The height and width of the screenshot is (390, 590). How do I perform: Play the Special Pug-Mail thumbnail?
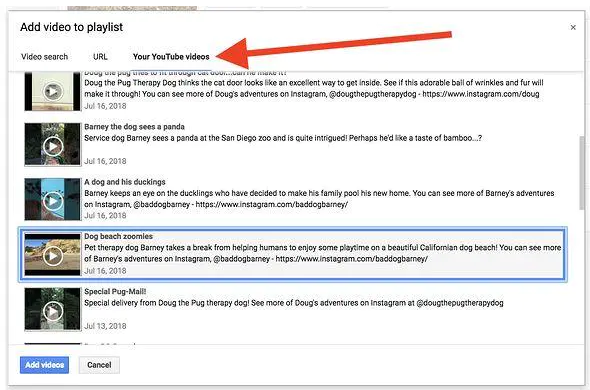(x=53, y=309)
